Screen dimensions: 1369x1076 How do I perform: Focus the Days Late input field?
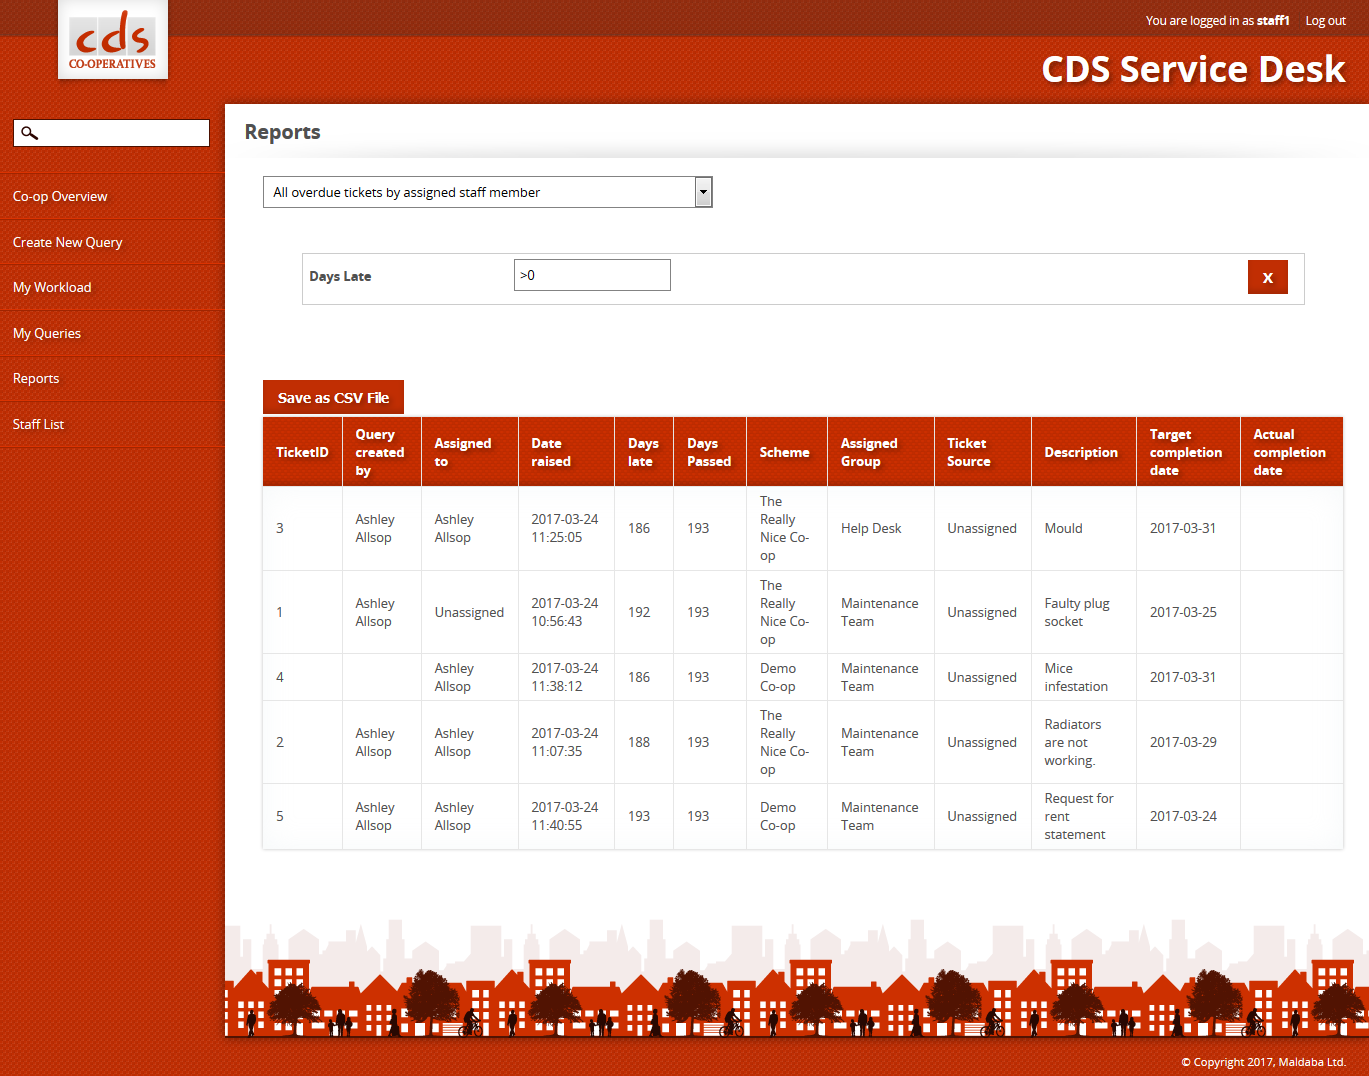tap(592, 276)
